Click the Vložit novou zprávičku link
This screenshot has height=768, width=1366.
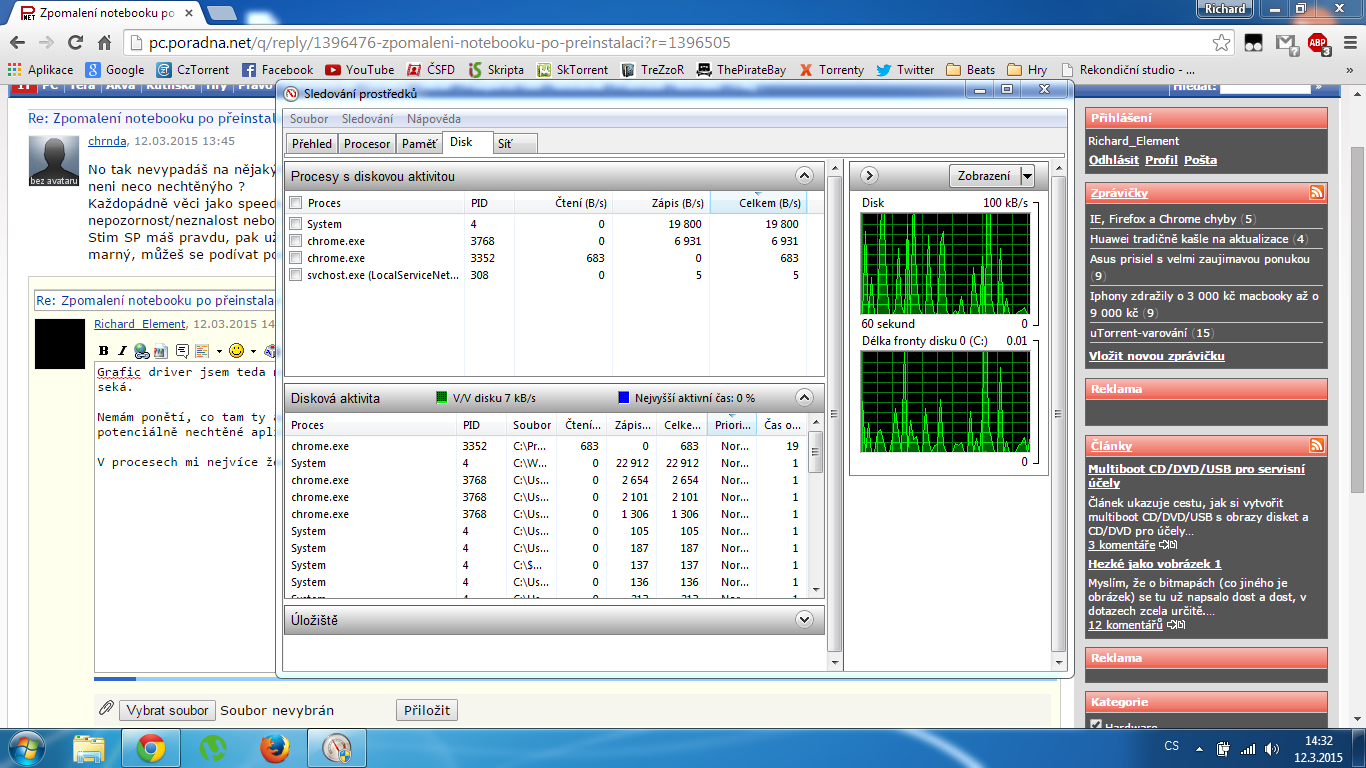pyautogui.click(x=1157, y=356)
